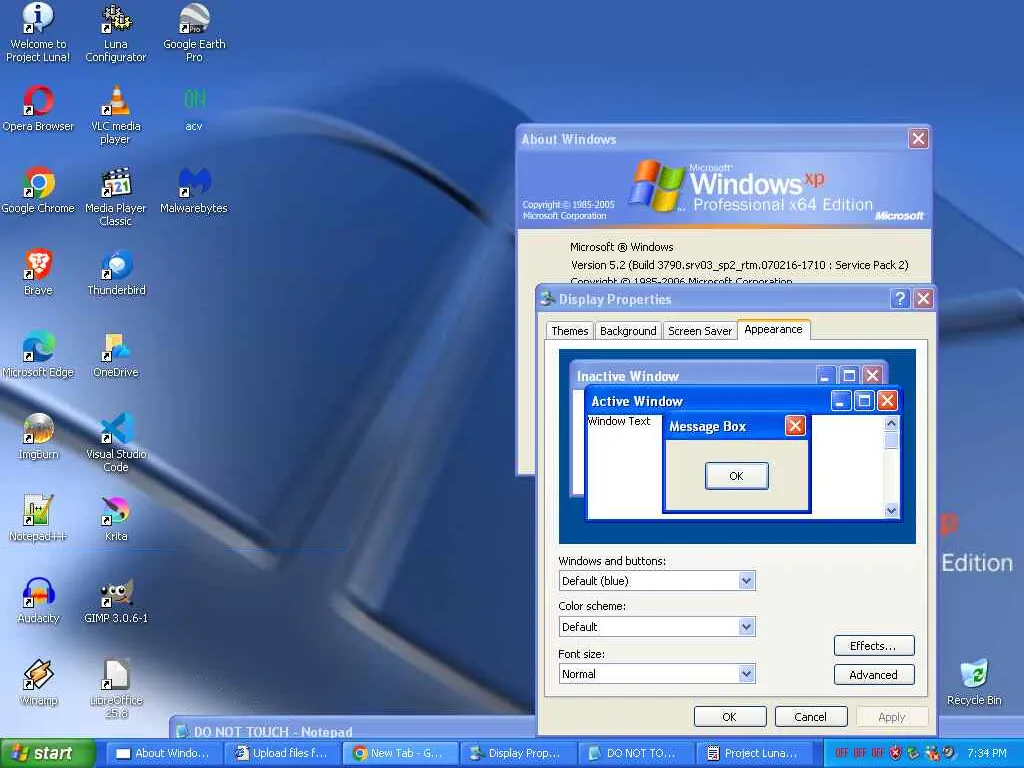1024x768 pixels.
Task: Switch to DO NOT TOUCH Notepad taskbar button
Action: click(x=637, y=753)
